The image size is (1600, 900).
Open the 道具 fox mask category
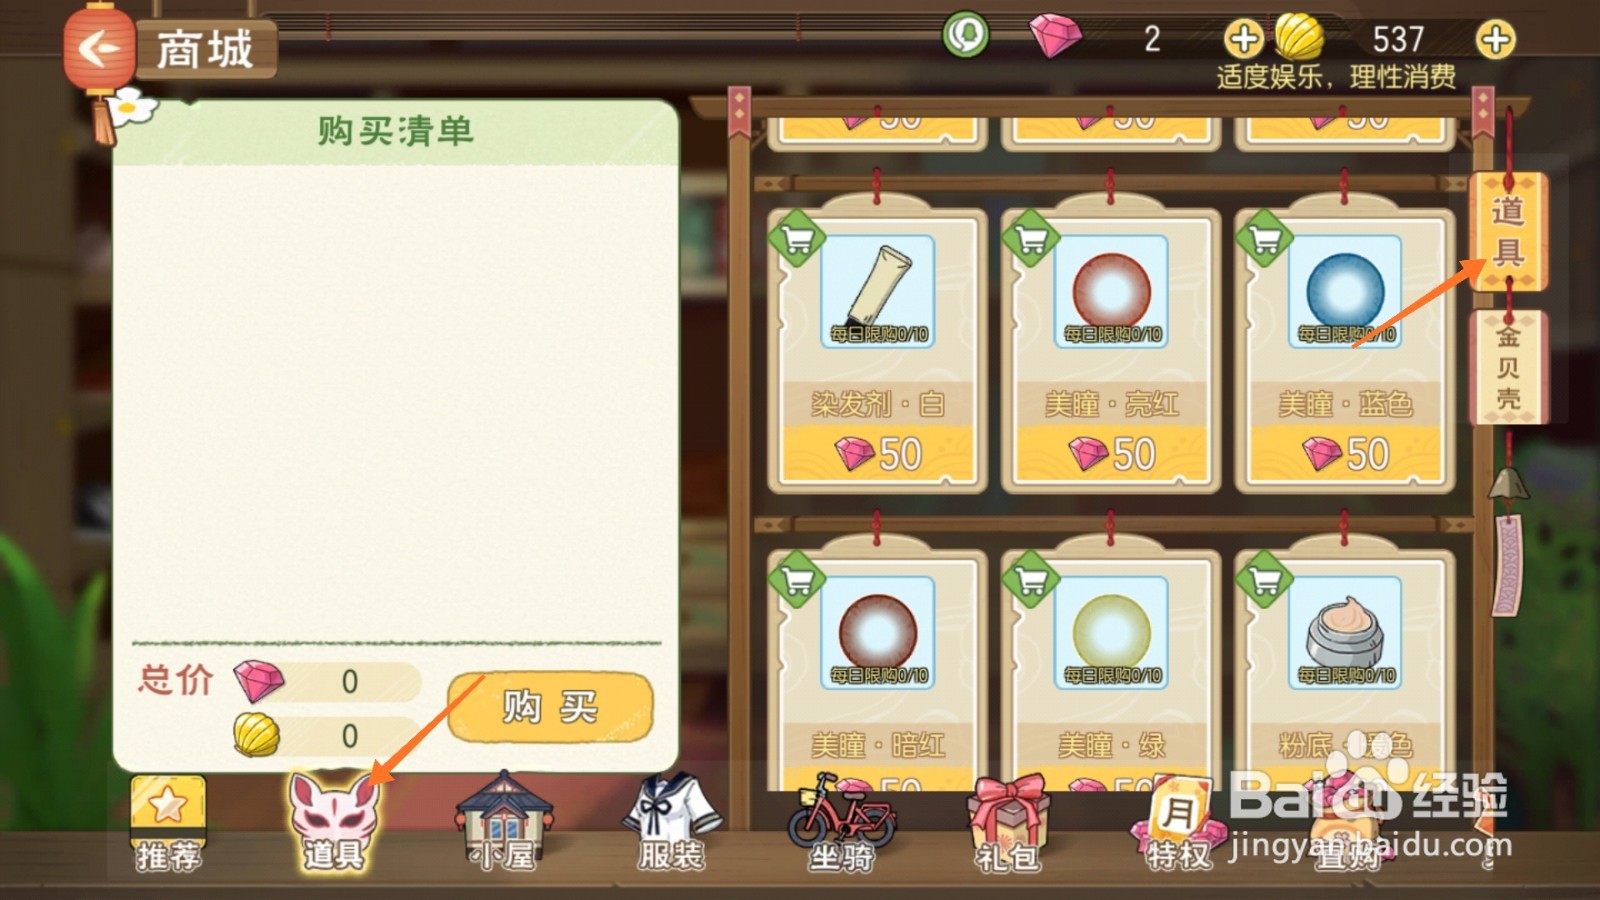click(334, 822)
